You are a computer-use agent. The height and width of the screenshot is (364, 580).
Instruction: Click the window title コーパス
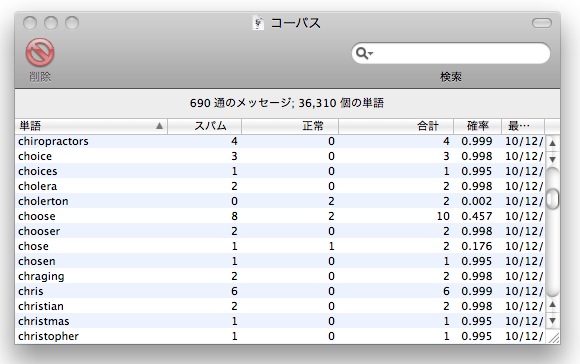(296, 23)
